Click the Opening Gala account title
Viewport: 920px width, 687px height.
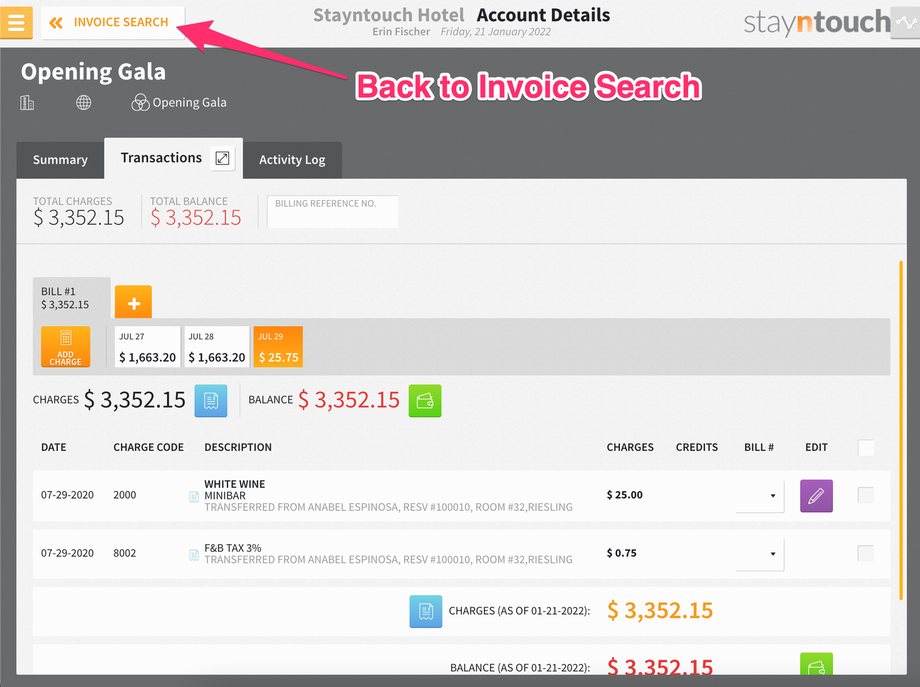[x=93, y=72]
